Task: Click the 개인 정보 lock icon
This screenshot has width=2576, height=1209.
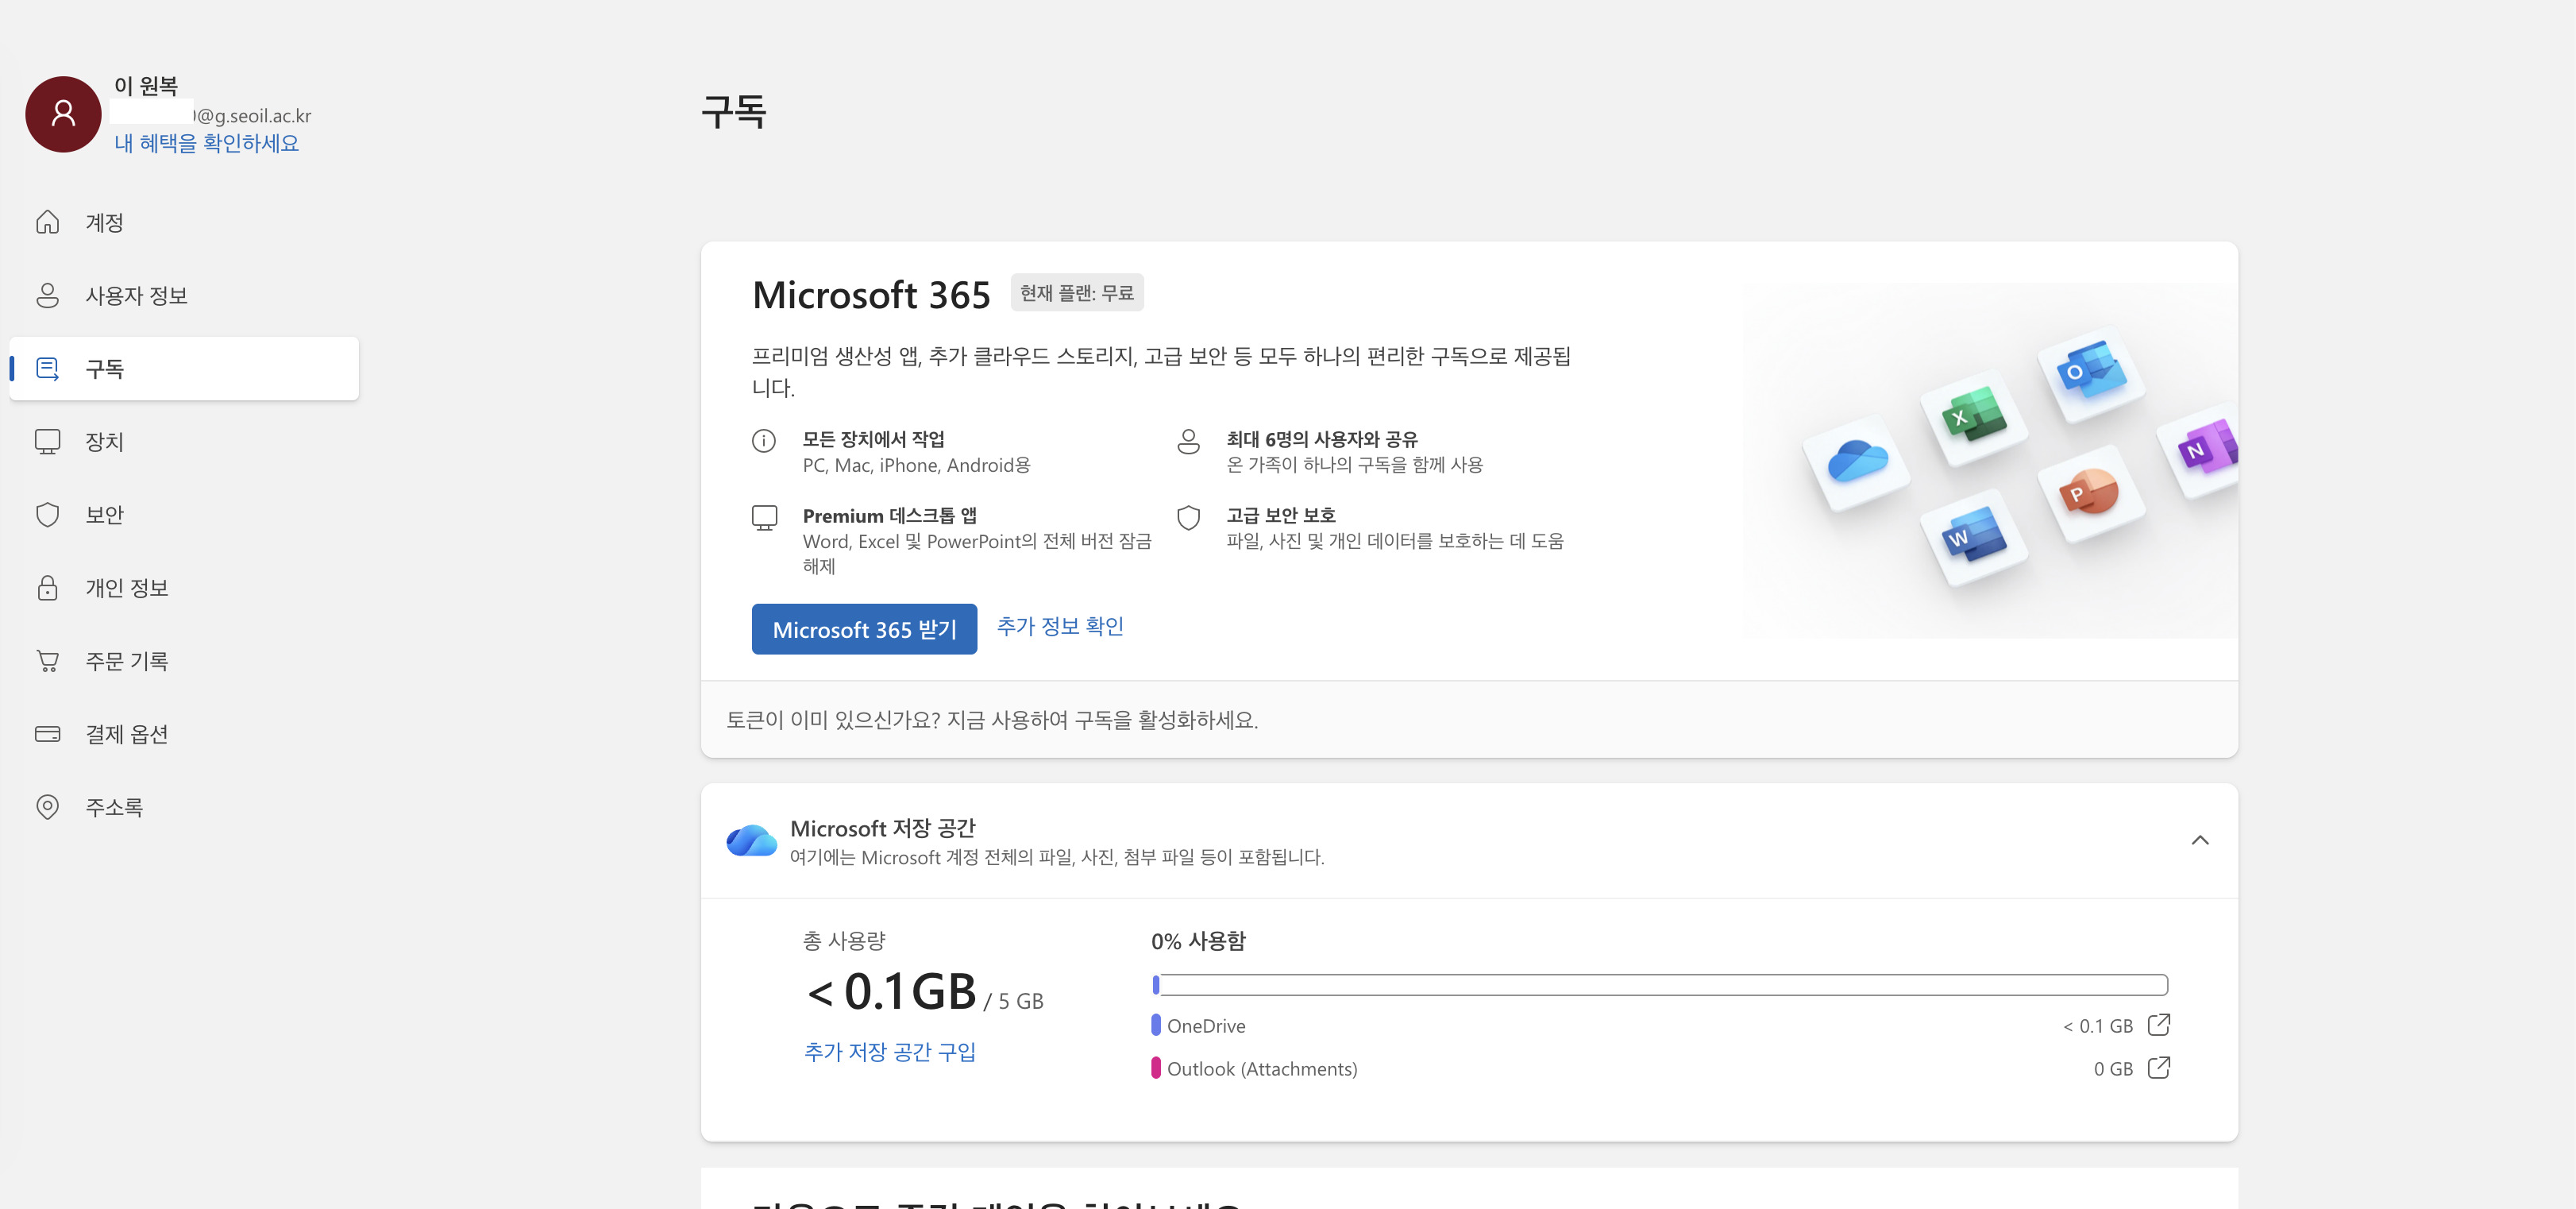Action: point(47,587)
